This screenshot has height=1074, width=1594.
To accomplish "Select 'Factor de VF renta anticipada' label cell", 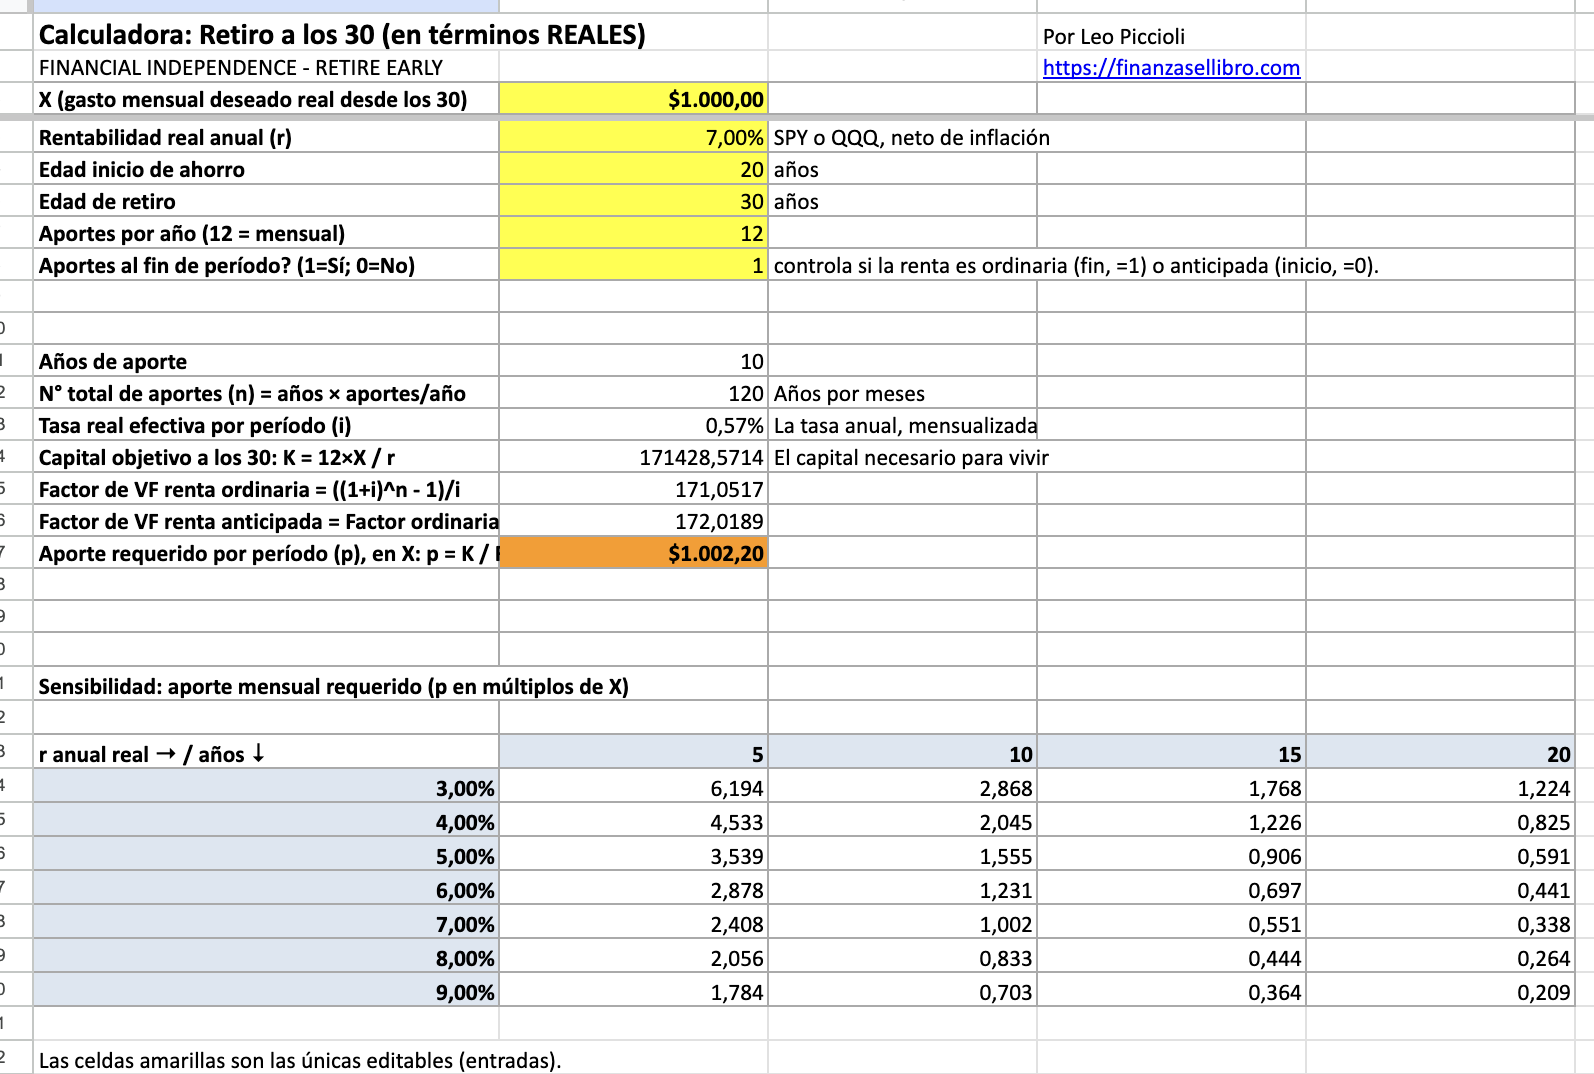I will tap(268, 521).
